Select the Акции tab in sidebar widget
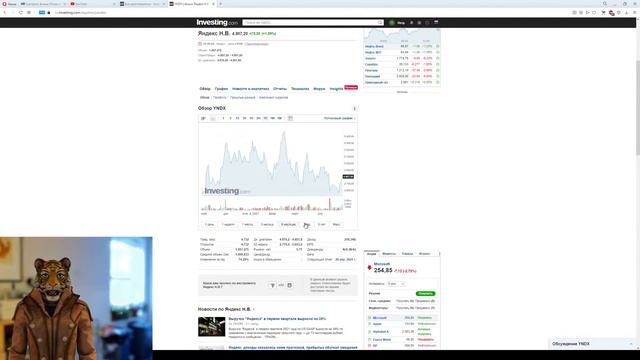The height and width of the screenshot is (360, 640). pyautogui.click(x=371, y=254)
